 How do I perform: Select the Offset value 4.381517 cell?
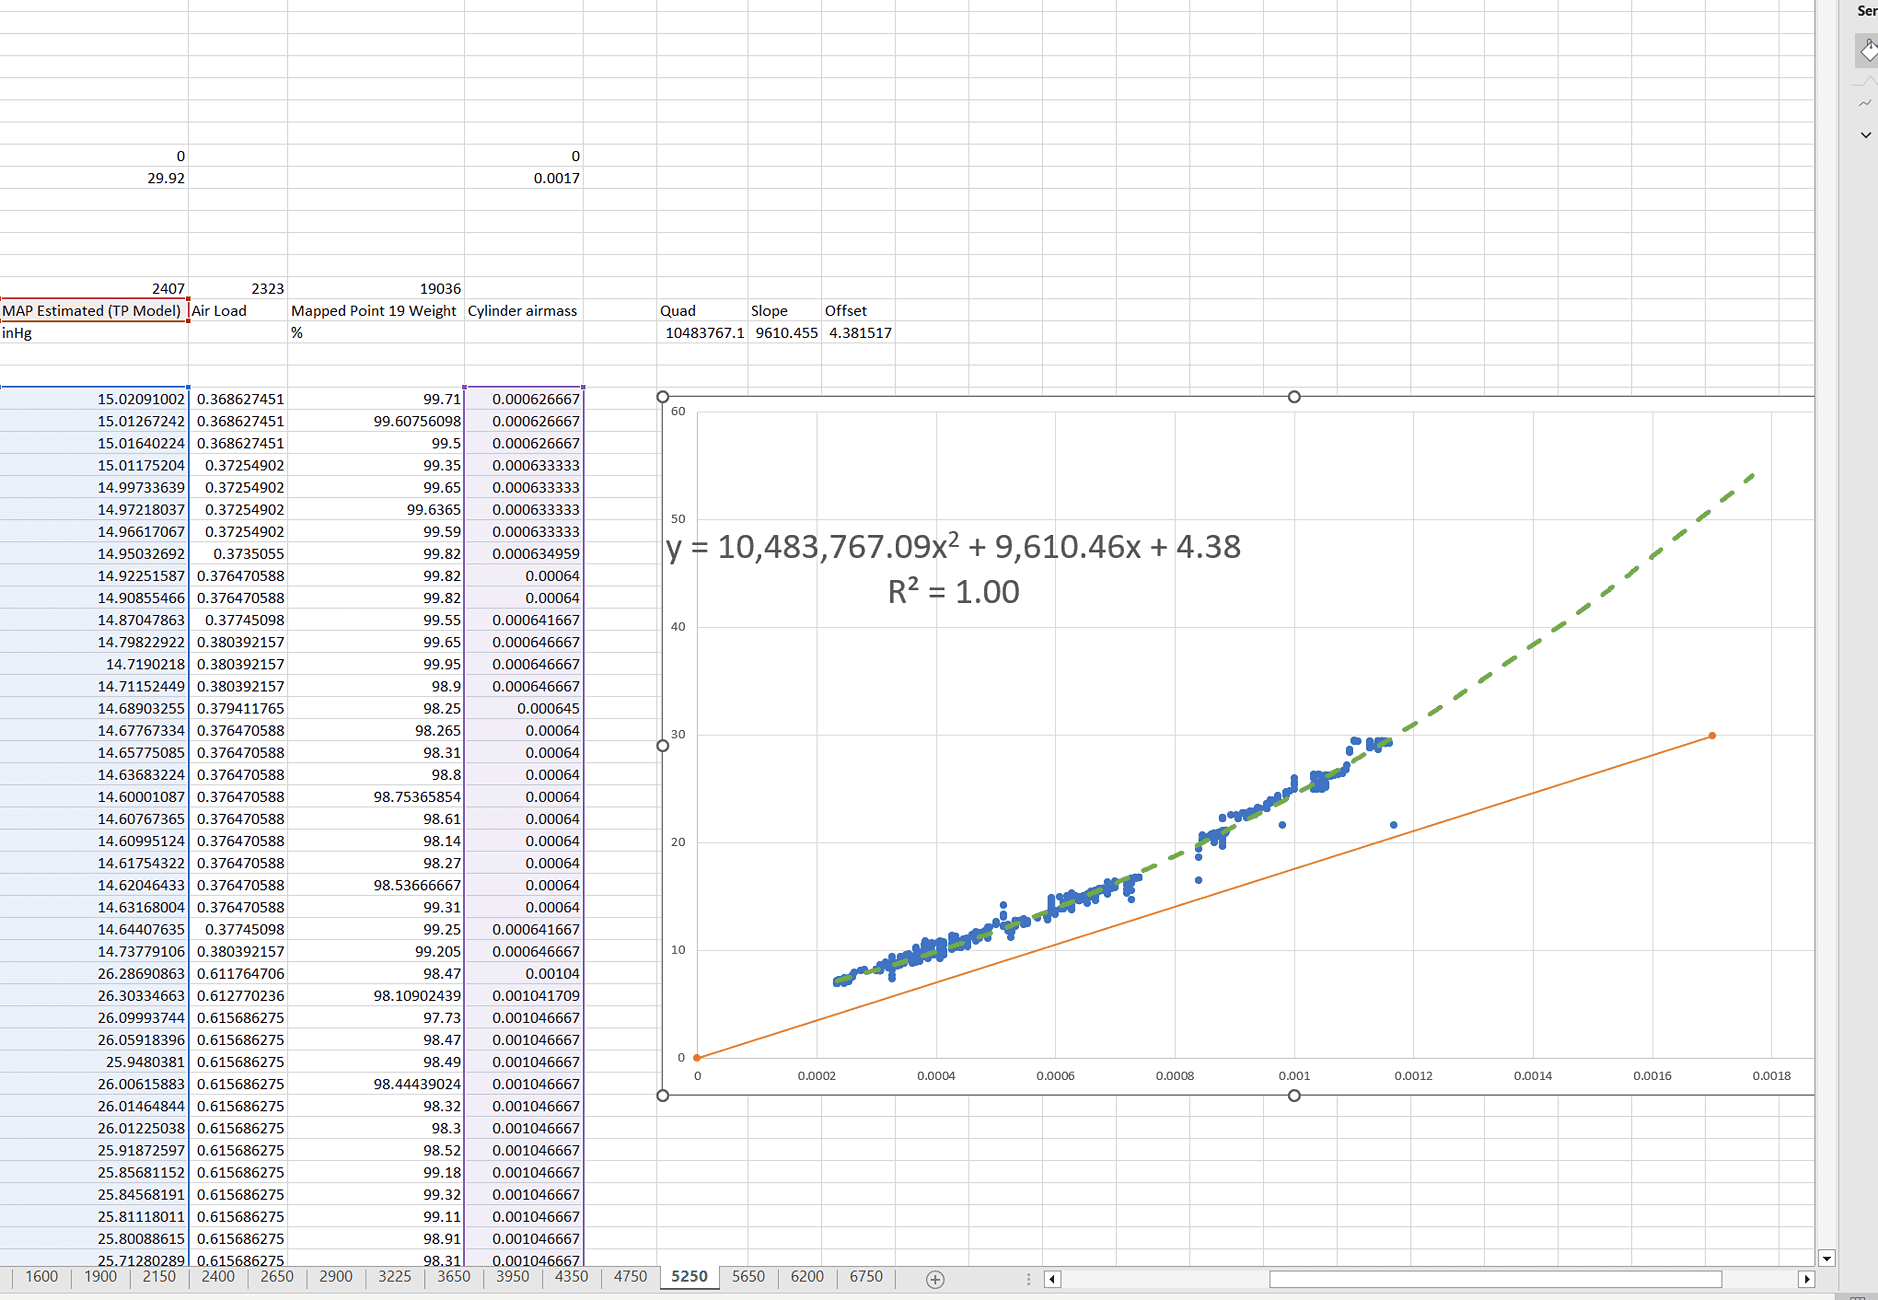(x=859, y=333)
